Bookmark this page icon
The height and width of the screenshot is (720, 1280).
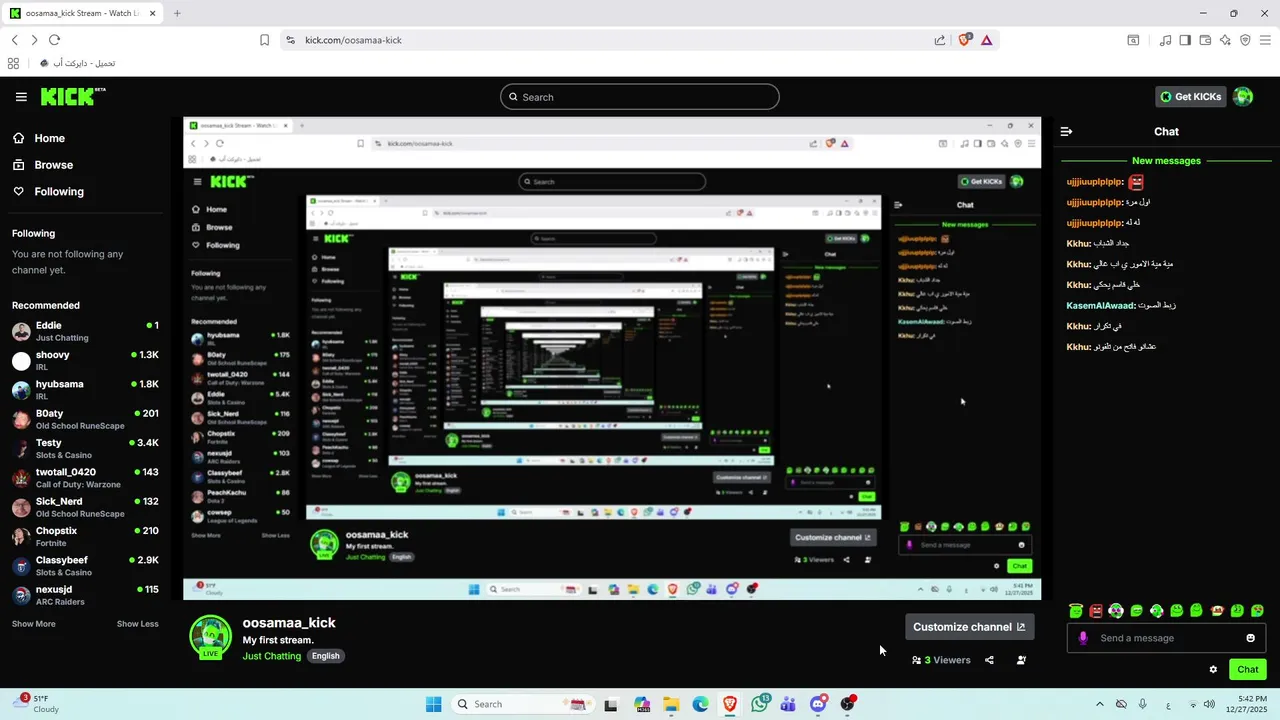tap(264, 40)
